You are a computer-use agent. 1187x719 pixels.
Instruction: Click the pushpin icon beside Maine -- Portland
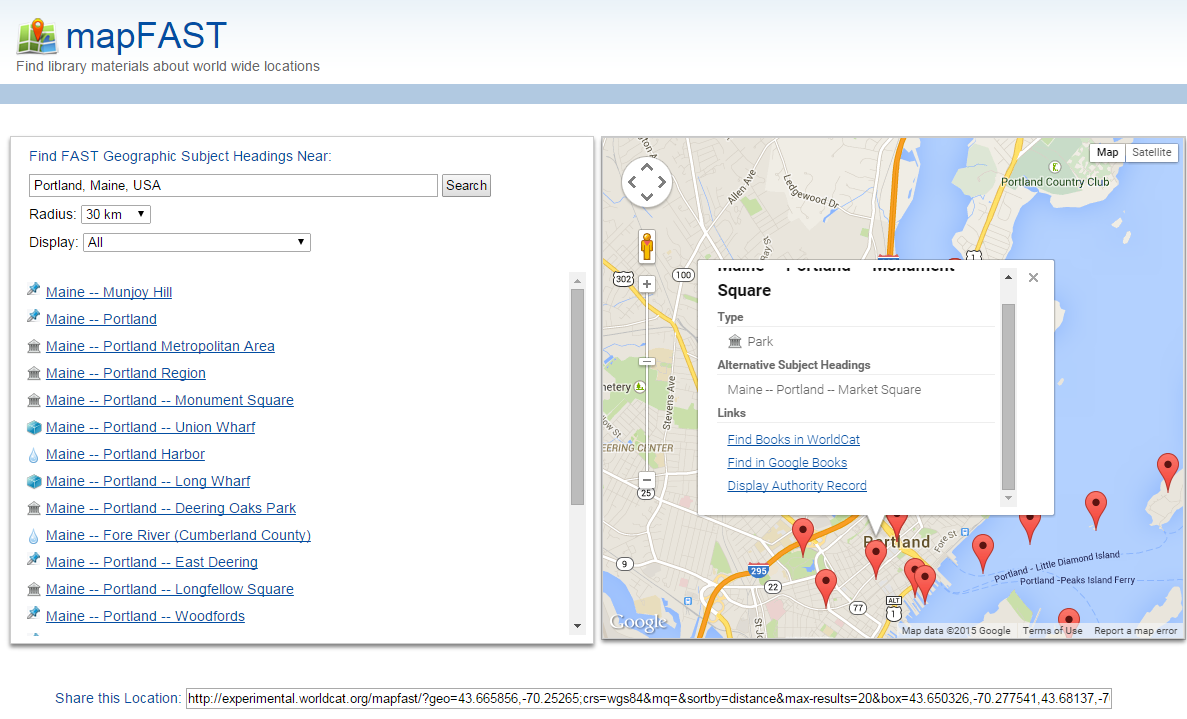pos(33,317)
